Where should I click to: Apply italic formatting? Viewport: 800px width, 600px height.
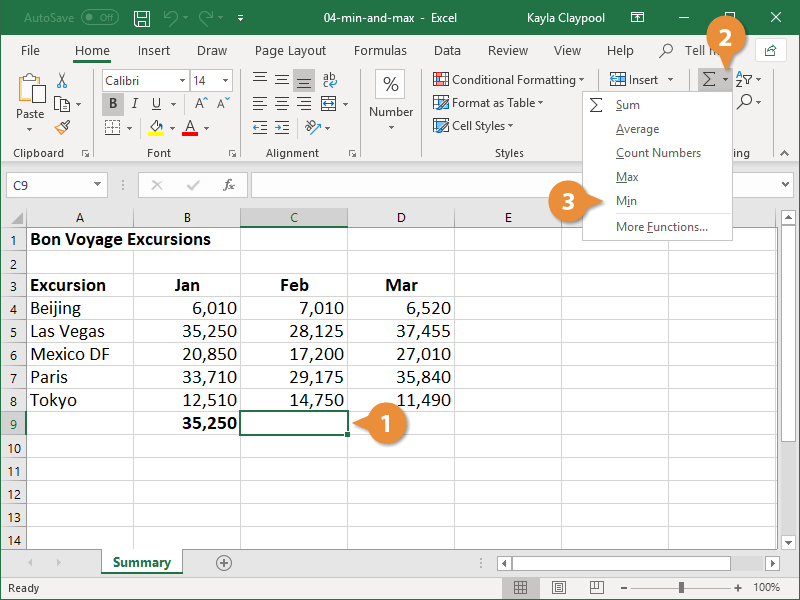pyautogui.click(x=134, y=103)
